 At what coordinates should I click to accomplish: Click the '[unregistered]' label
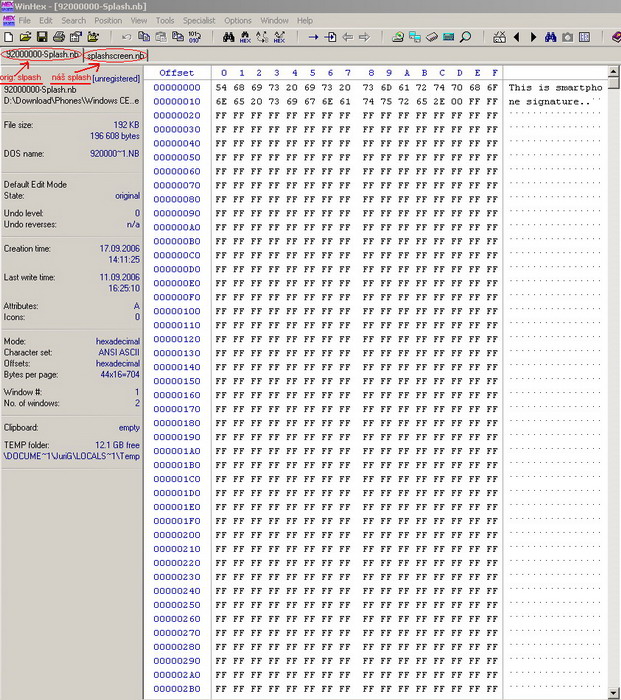point(116,79)
